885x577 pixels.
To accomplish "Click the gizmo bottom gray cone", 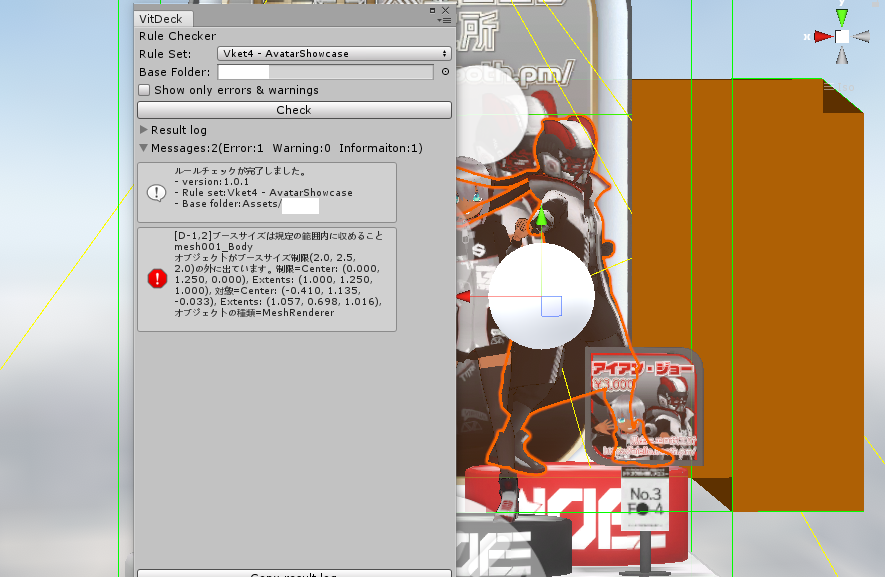I will coord(842,55).
